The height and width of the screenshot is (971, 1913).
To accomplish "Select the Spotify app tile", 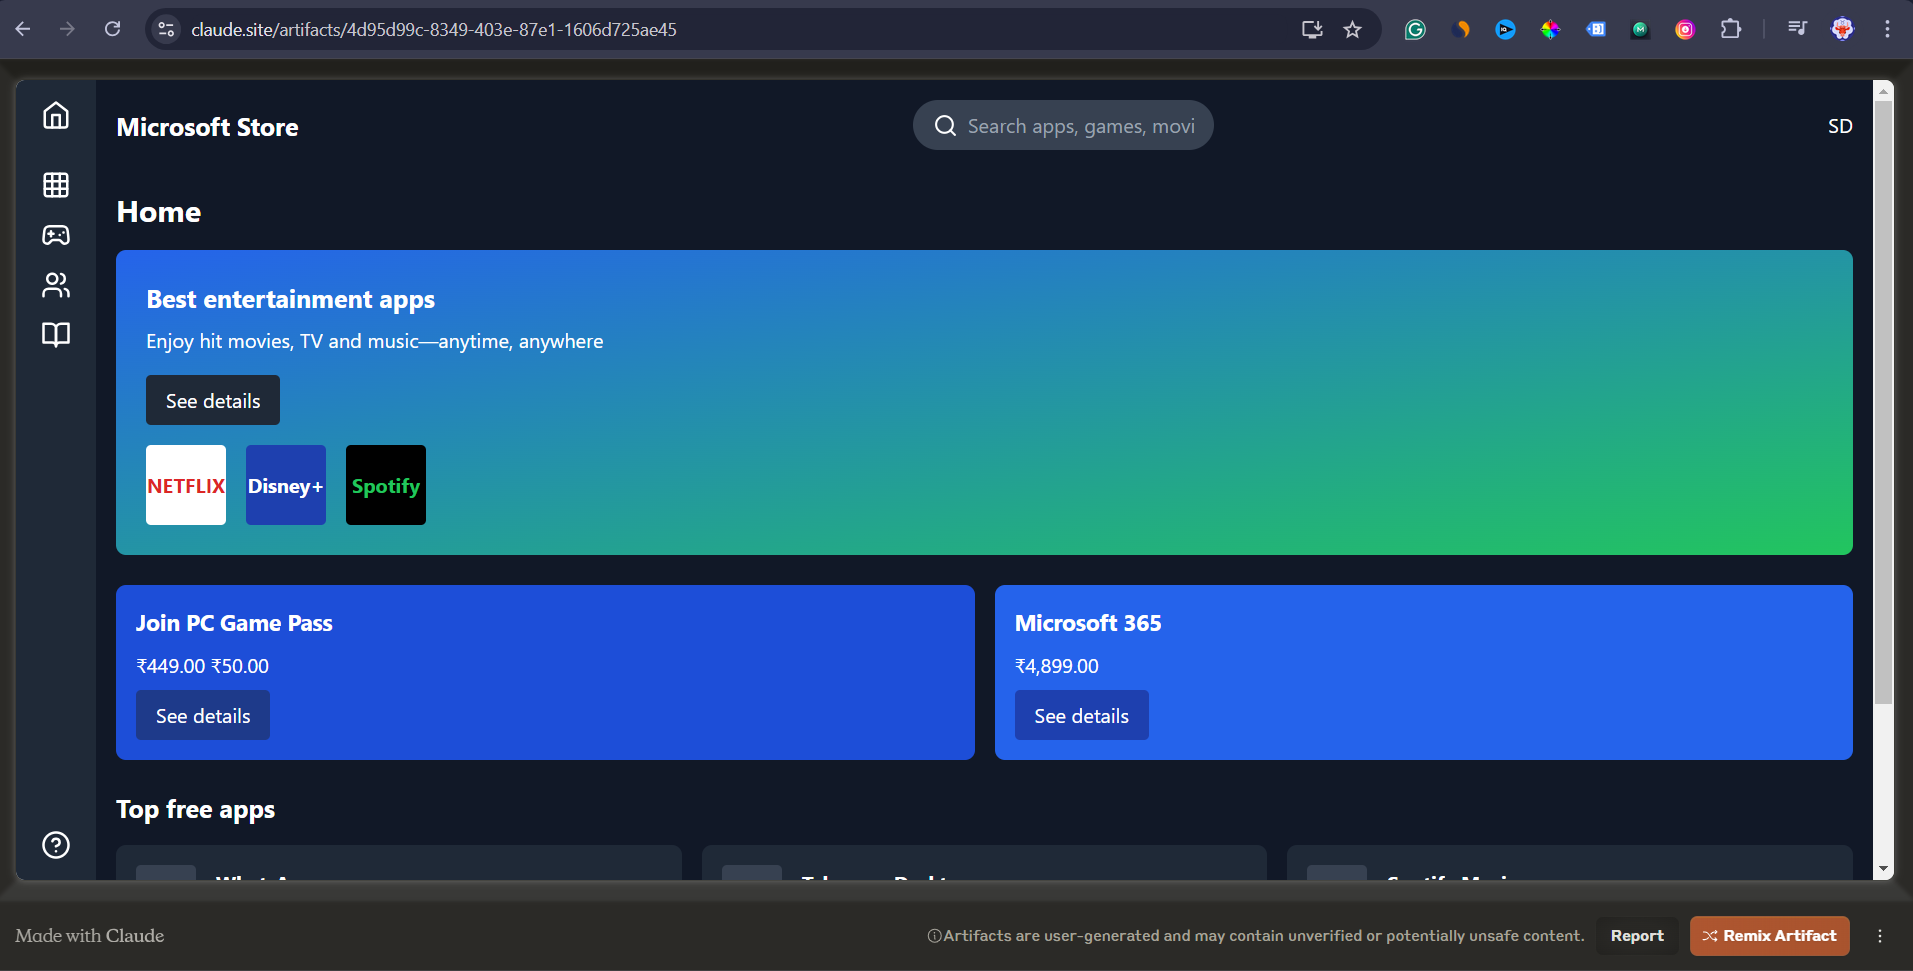I will 386,485.
